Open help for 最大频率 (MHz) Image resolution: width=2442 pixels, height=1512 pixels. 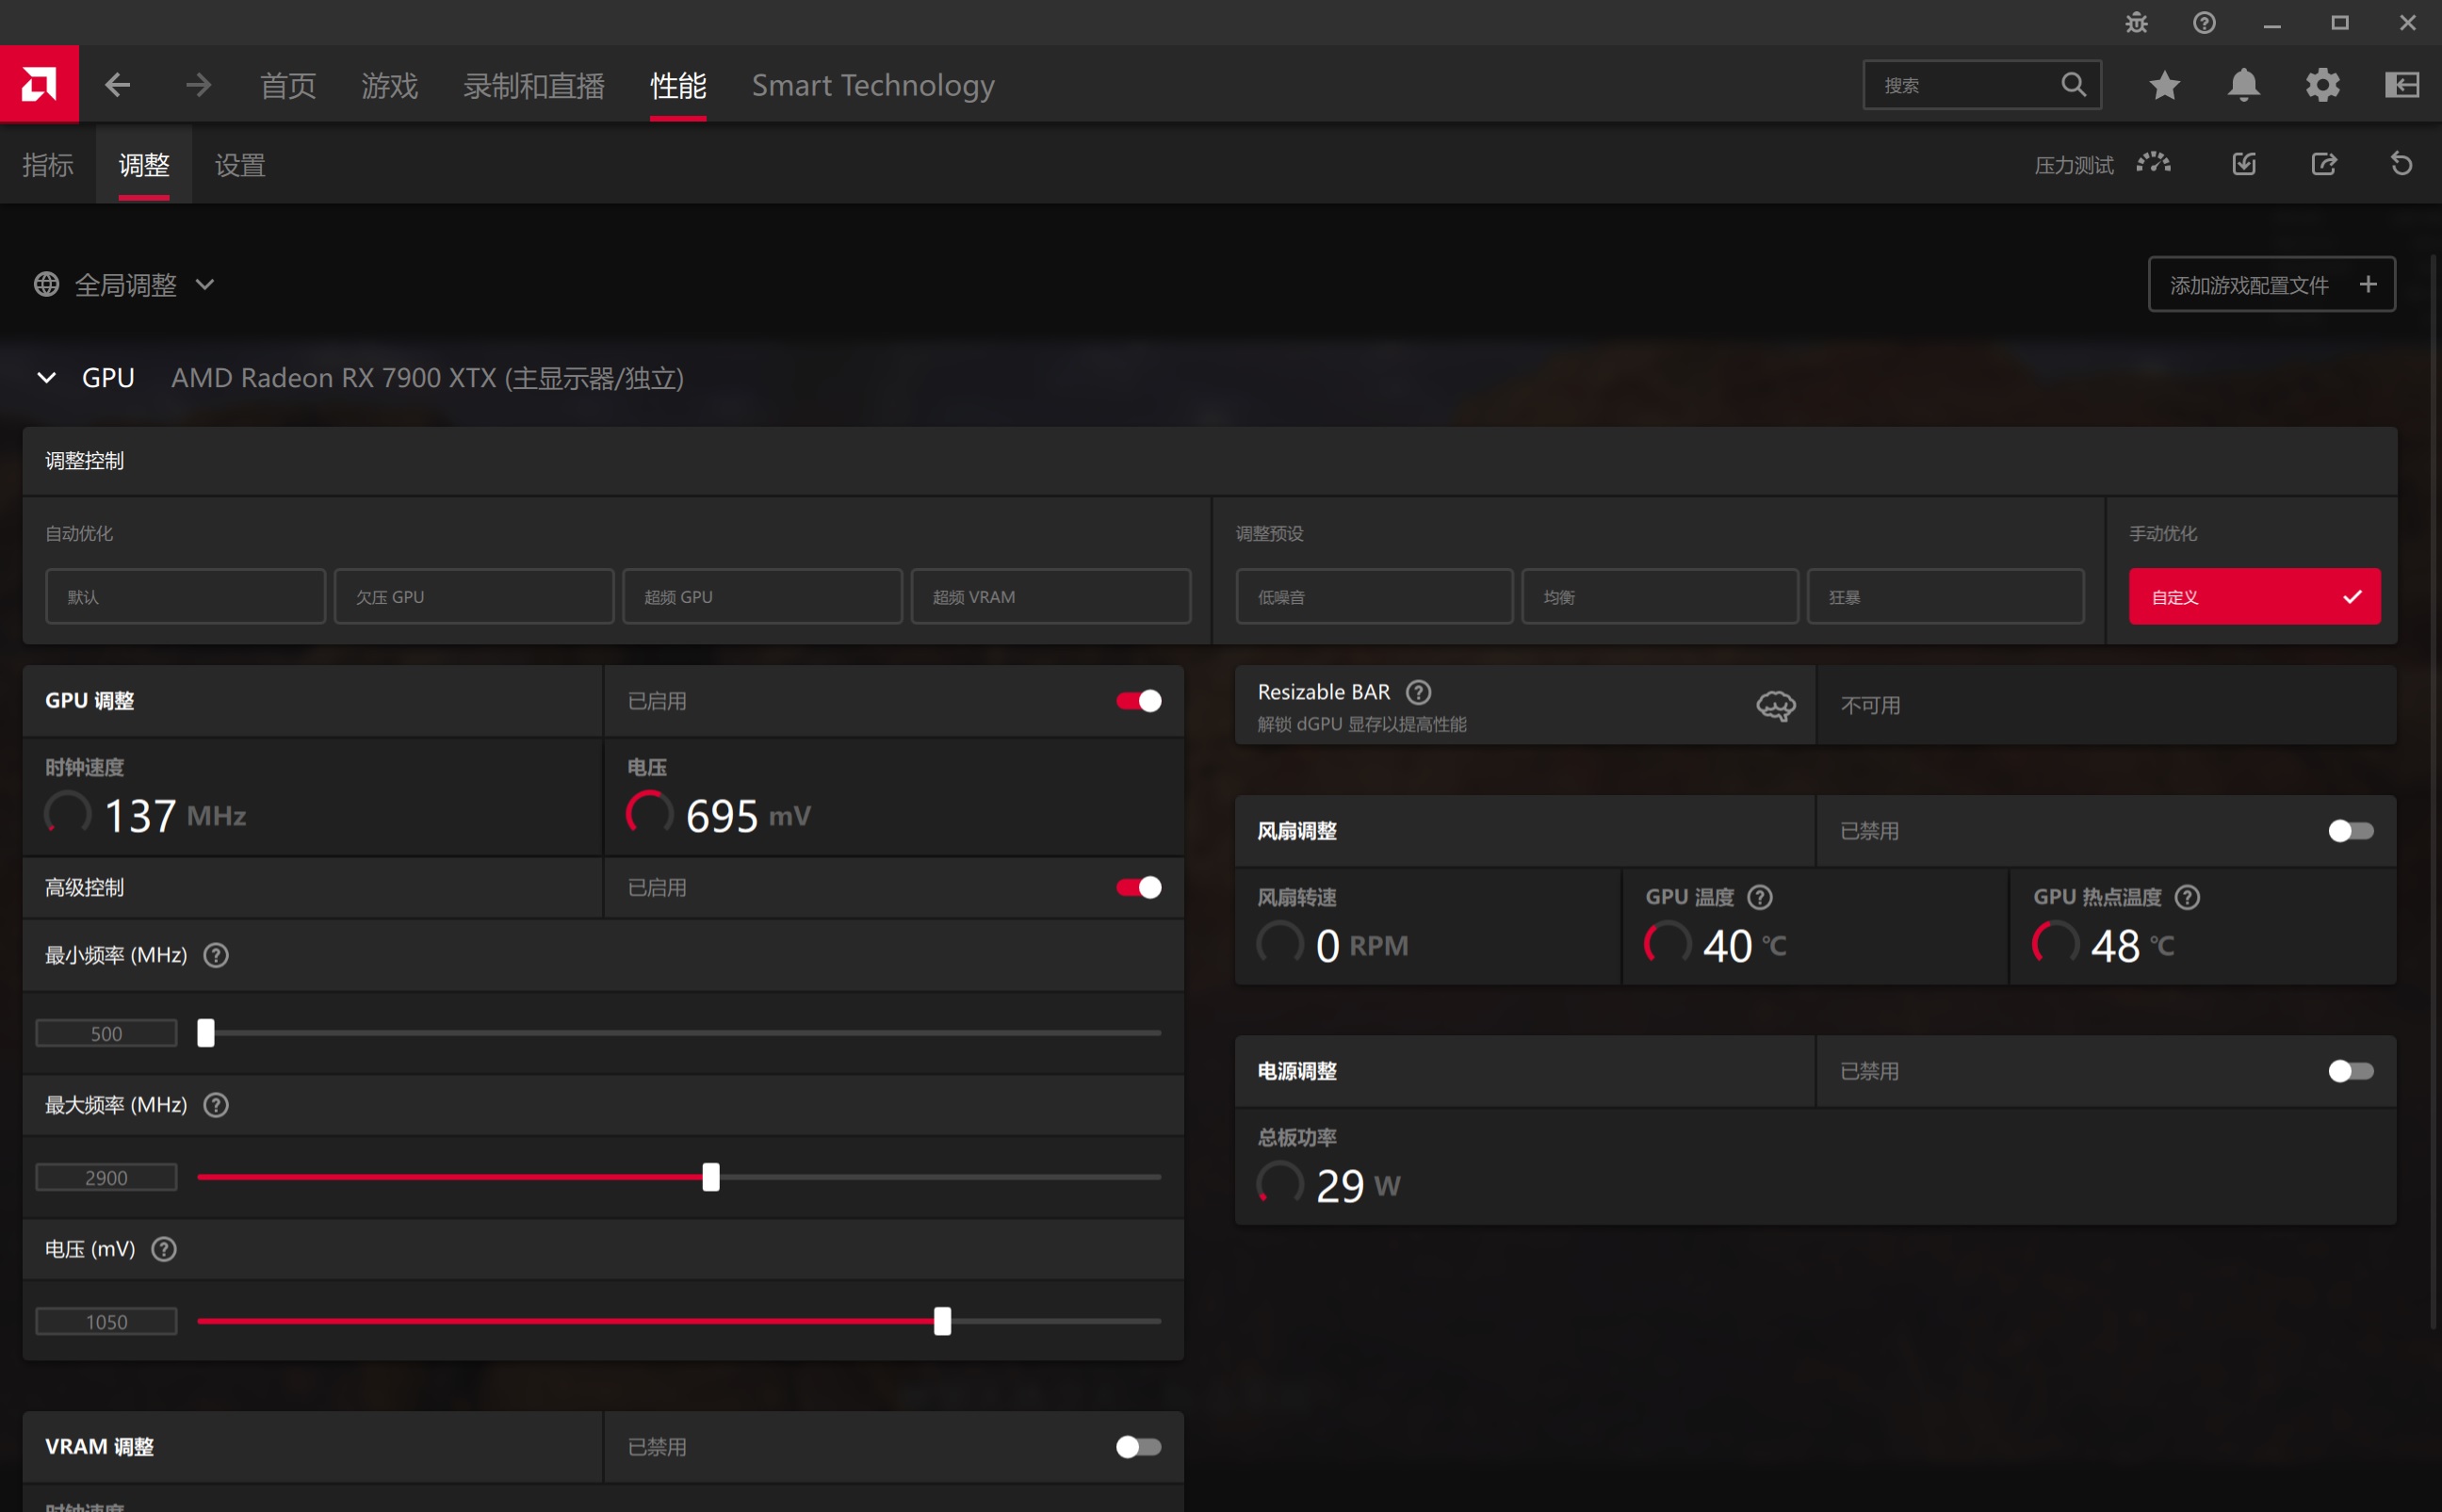click(216, 1105)
